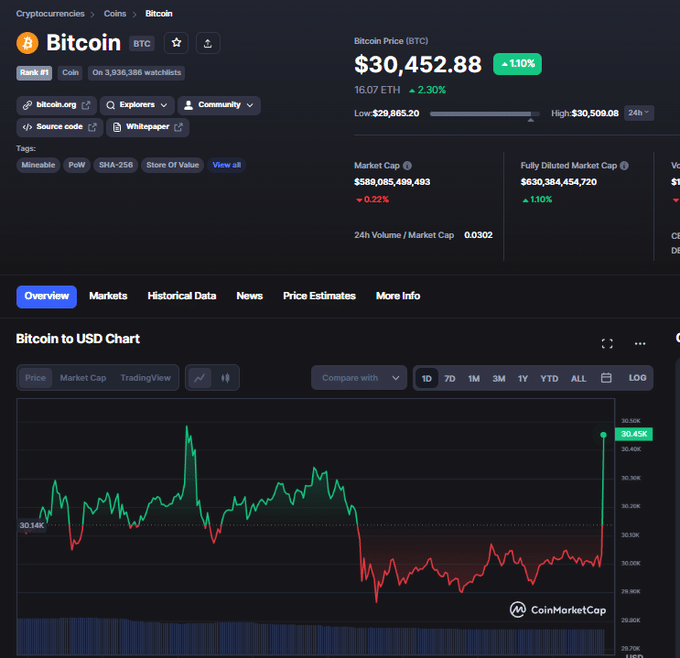Click the star watchlist icon
680x658 pixels.
(x=176, y=43)
